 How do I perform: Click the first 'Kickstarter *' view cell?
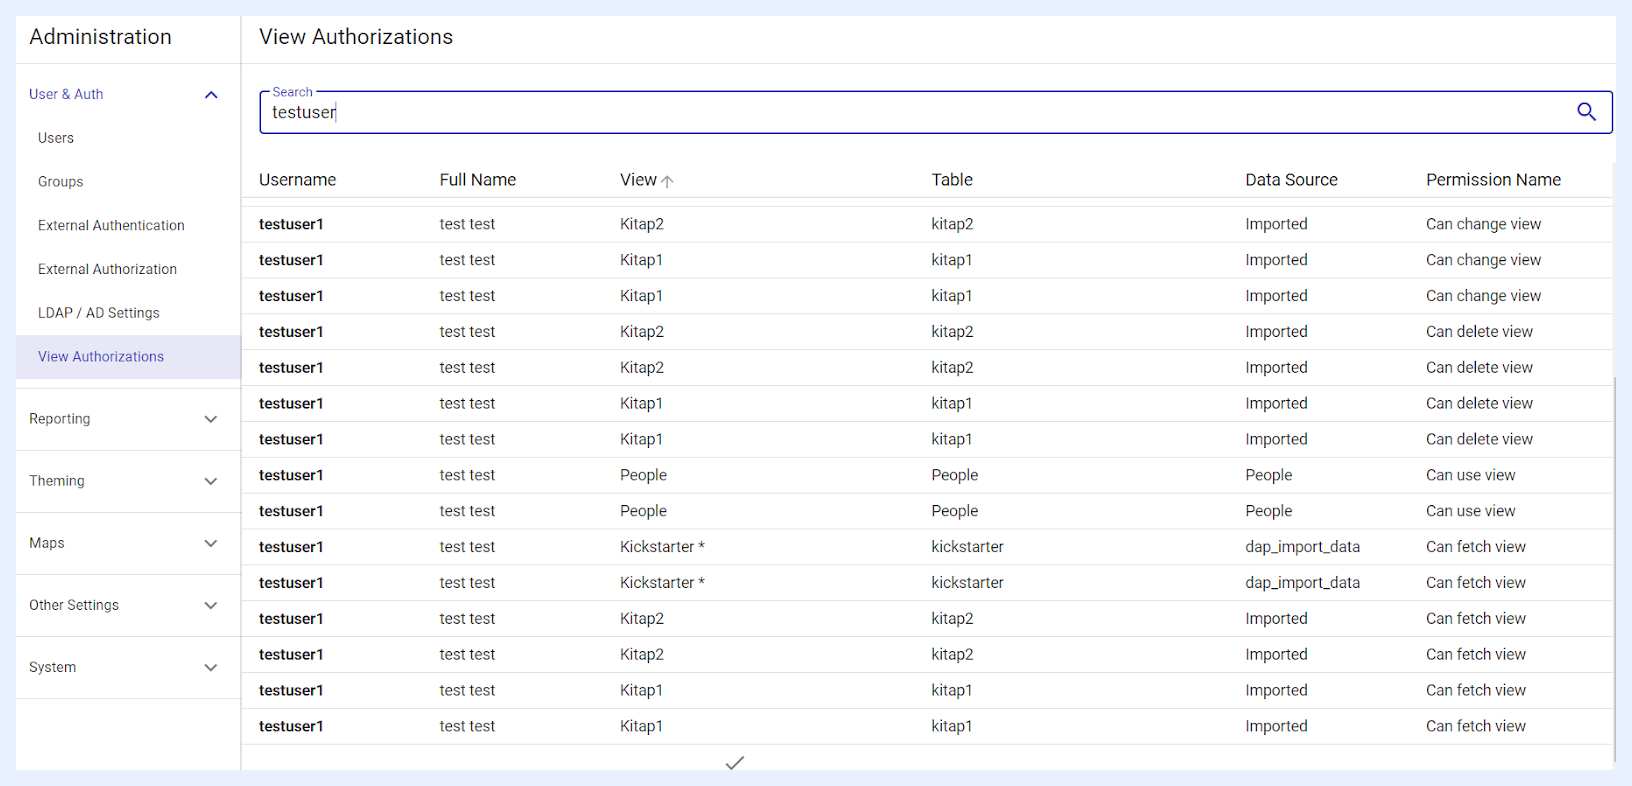pos(662,547)
